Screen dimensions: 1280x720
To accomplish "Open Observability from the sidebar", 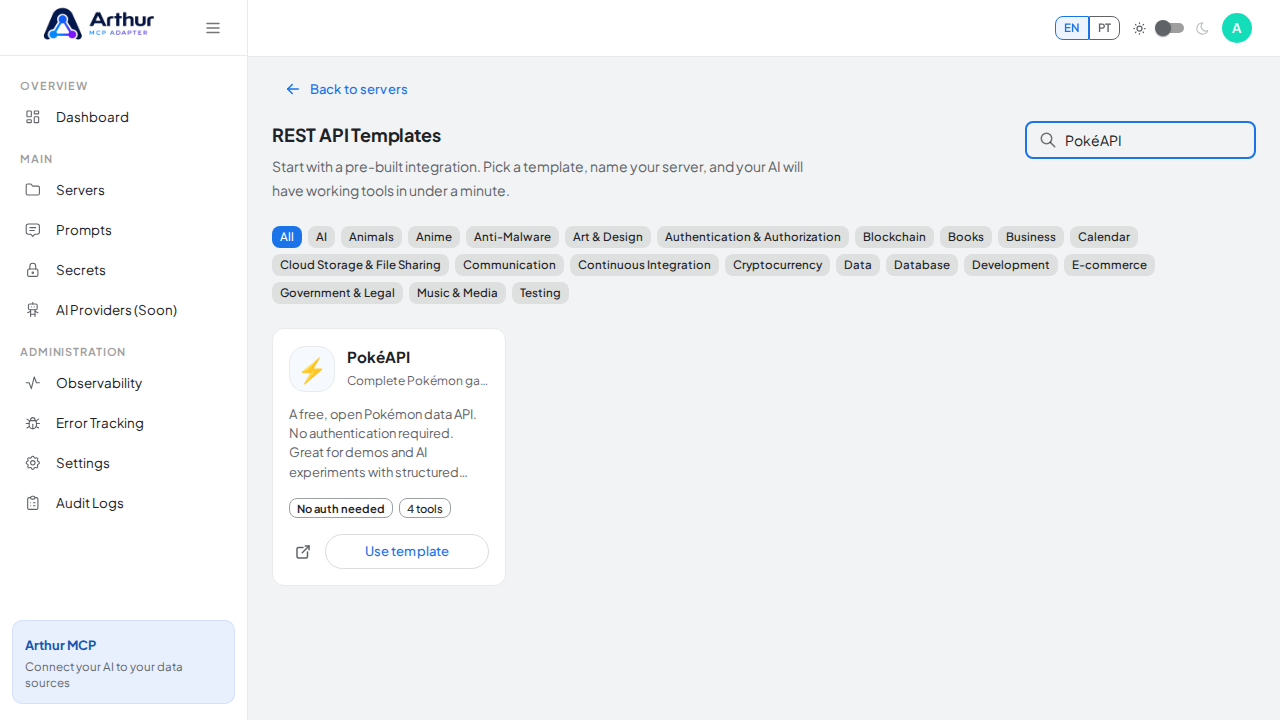I will 123,383.
